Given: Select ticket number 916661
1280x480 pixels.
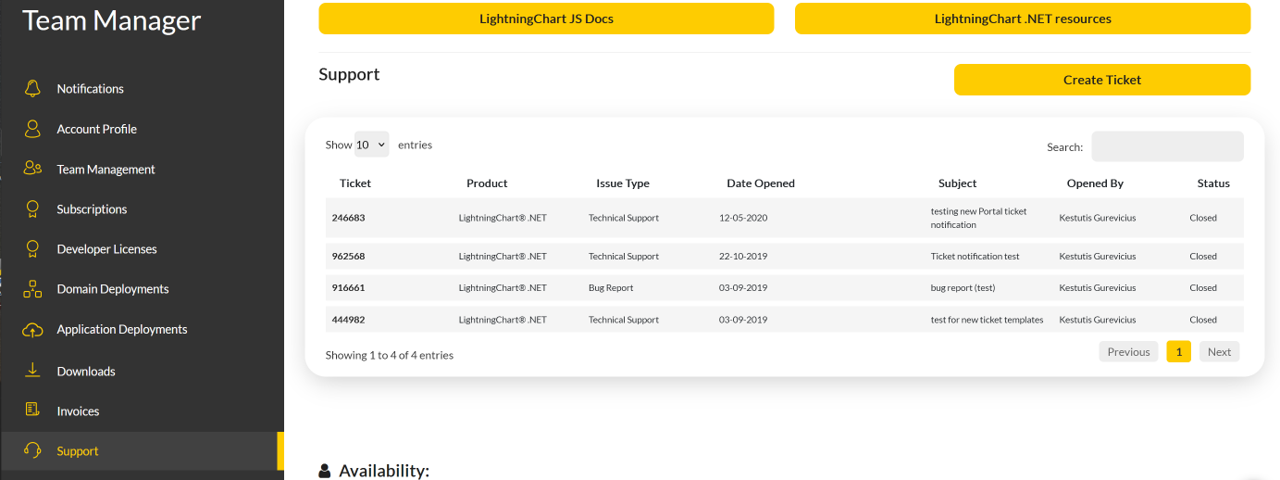Looking at the screenshot, I should tap(348, 288).
